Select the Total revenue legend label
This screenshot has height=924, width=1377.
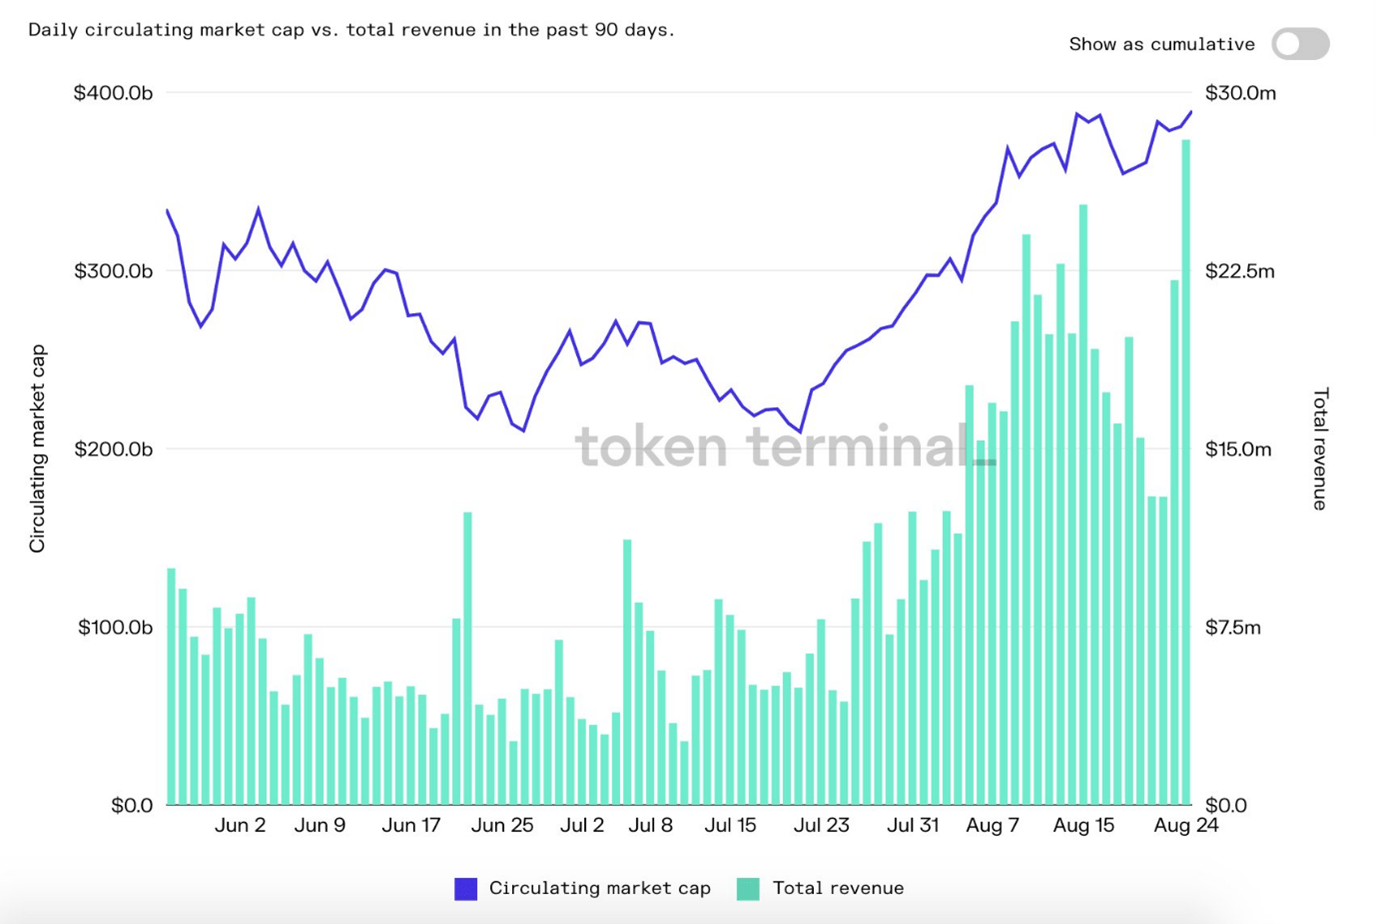tap(838, 888)
